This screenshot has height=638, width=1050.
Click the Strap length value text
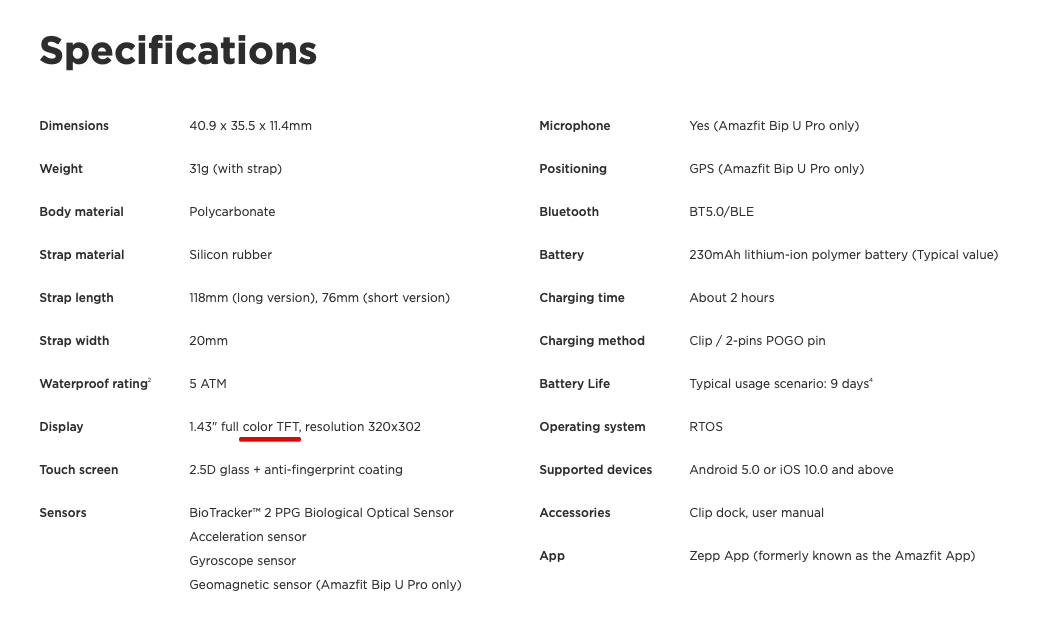click(x=319, y=298)
